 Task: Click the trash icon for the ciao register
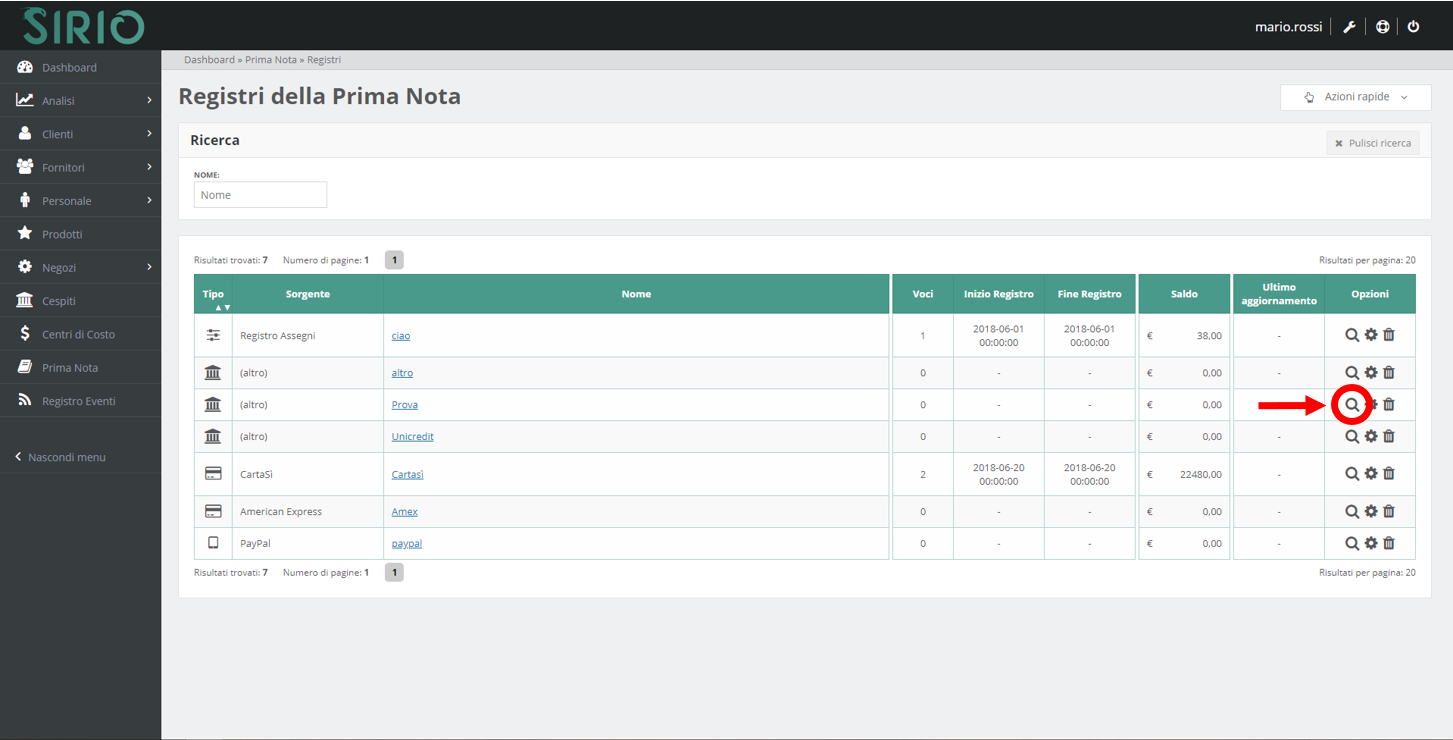[1389, 335]
